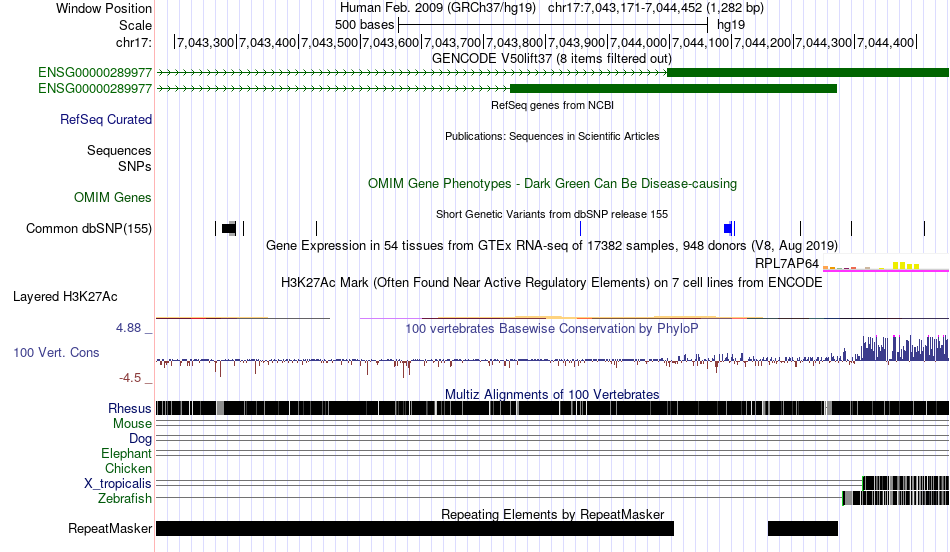950x552 pixels.
Task: Click the Zebrafish alignment label
Action: coord(125,499)
